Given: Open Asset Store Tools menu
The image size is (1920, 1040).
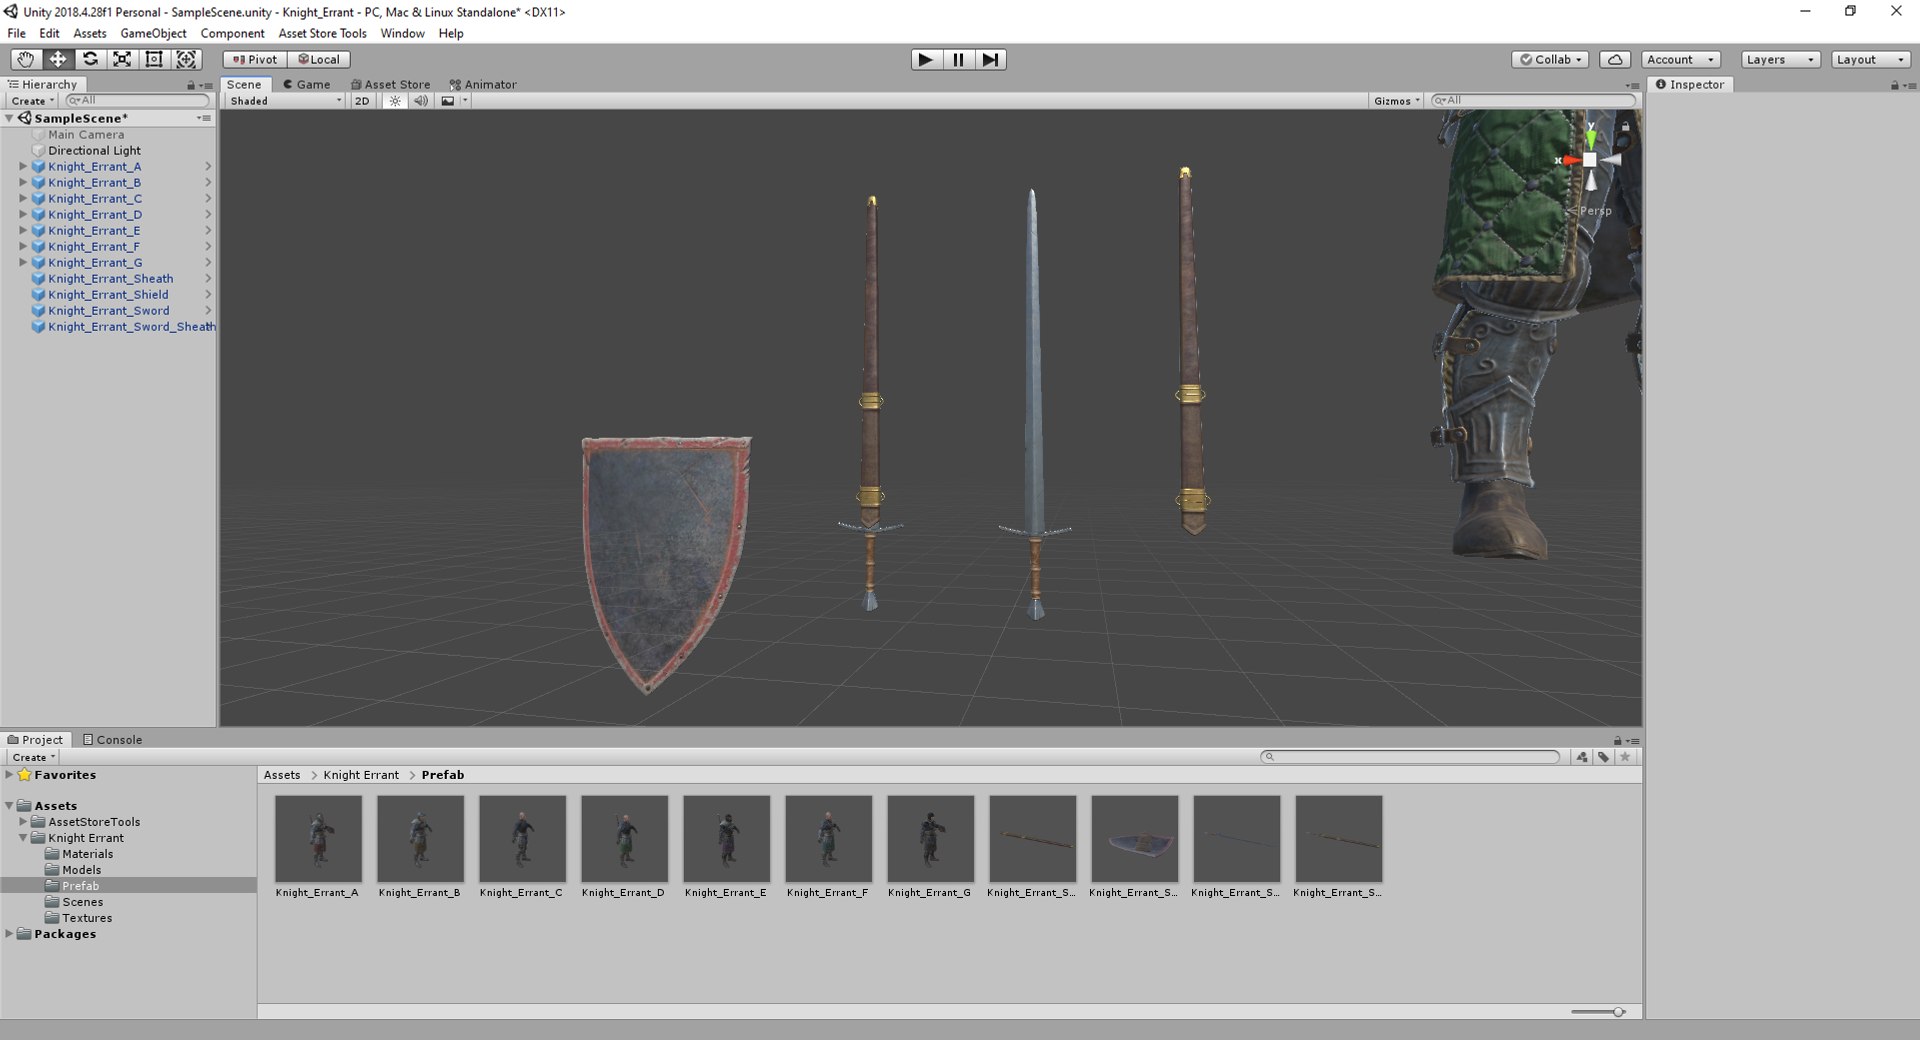Looking at the screenshot, I should coord(322,33).
